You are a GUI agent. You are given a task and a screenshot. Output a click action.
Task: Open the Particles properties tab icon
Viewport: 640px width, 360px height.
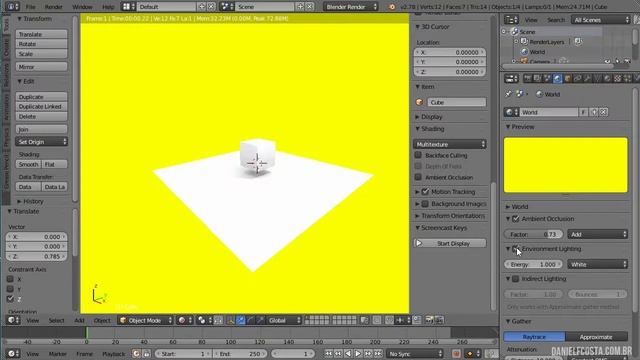(x=627, y=78)
